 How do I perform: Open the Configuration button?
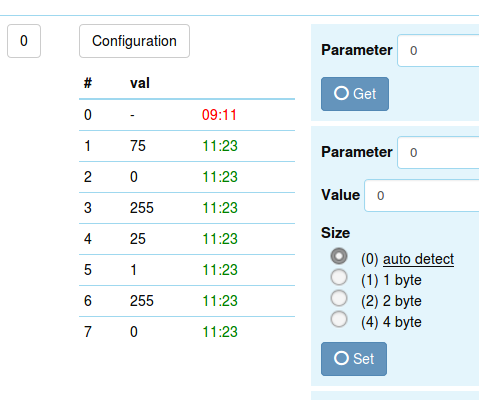[134, 41]
